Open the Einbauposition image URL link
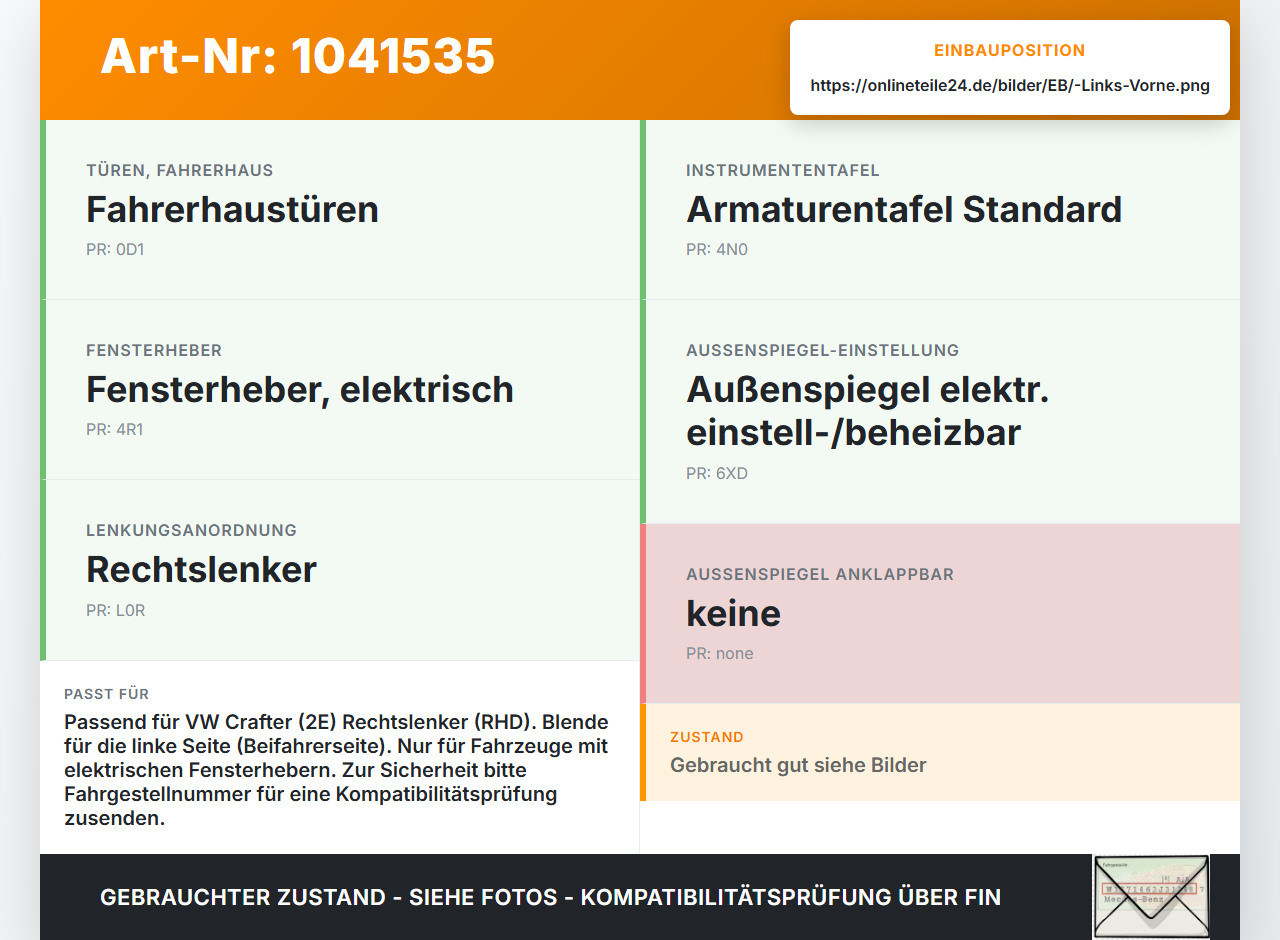This screenshot has width=1280, height=940. [x=1010, y=86]
